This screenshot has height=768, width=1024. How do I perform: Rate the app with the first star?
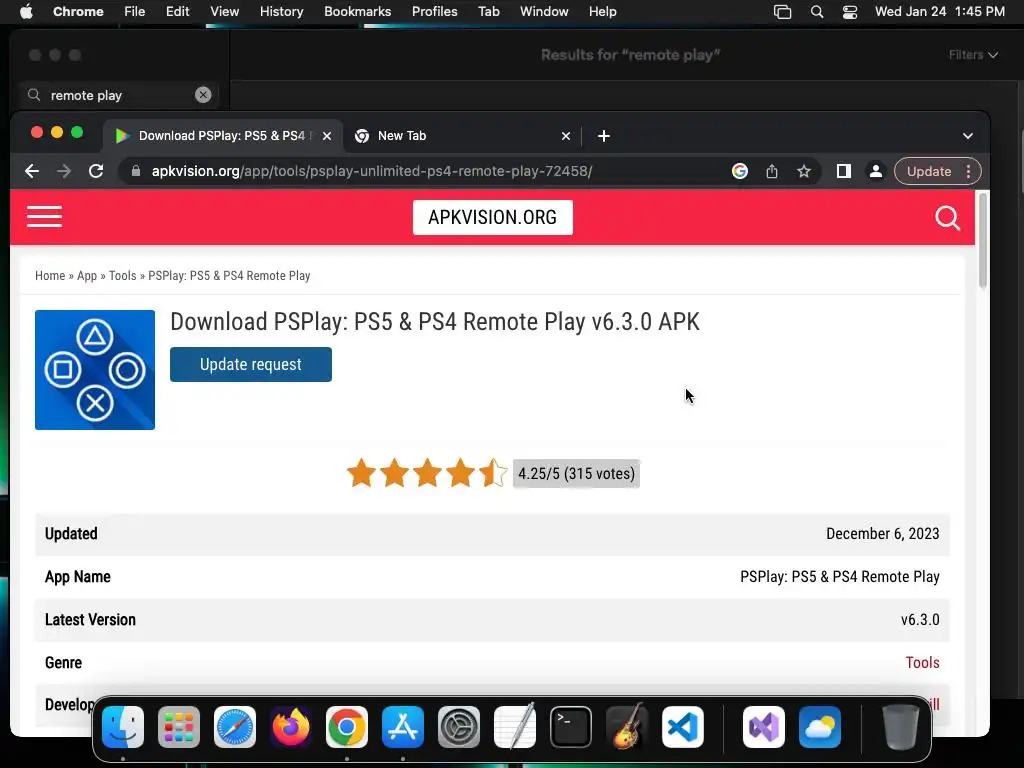pyautogui.click(x=361, y=473)
